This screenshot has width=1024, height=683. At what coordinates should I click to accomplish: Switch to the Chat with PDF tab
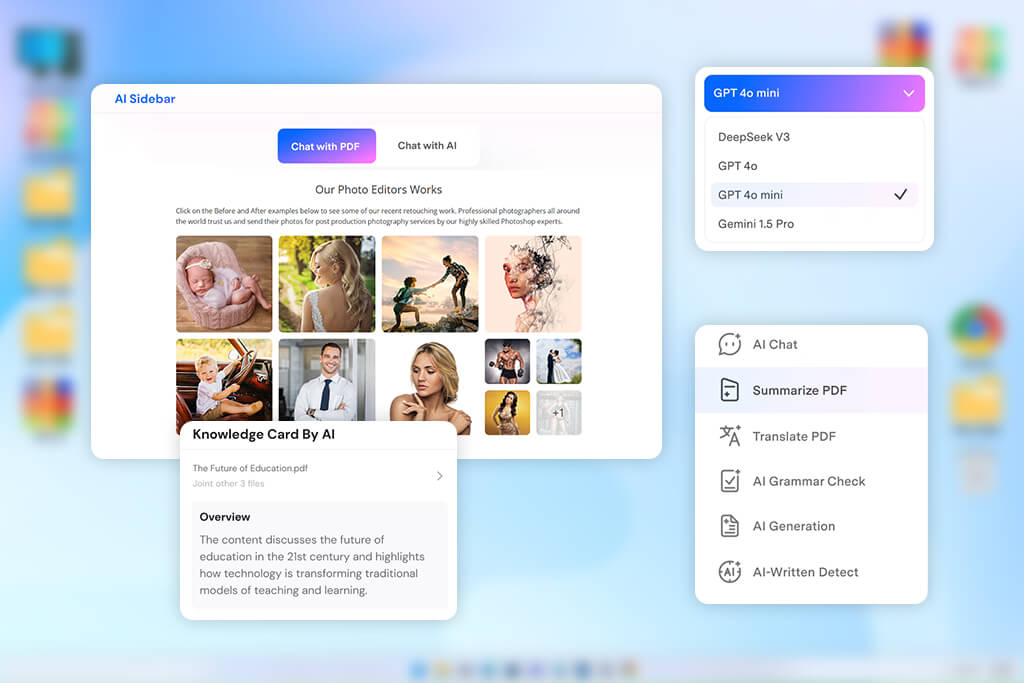(x=327, y=146)
